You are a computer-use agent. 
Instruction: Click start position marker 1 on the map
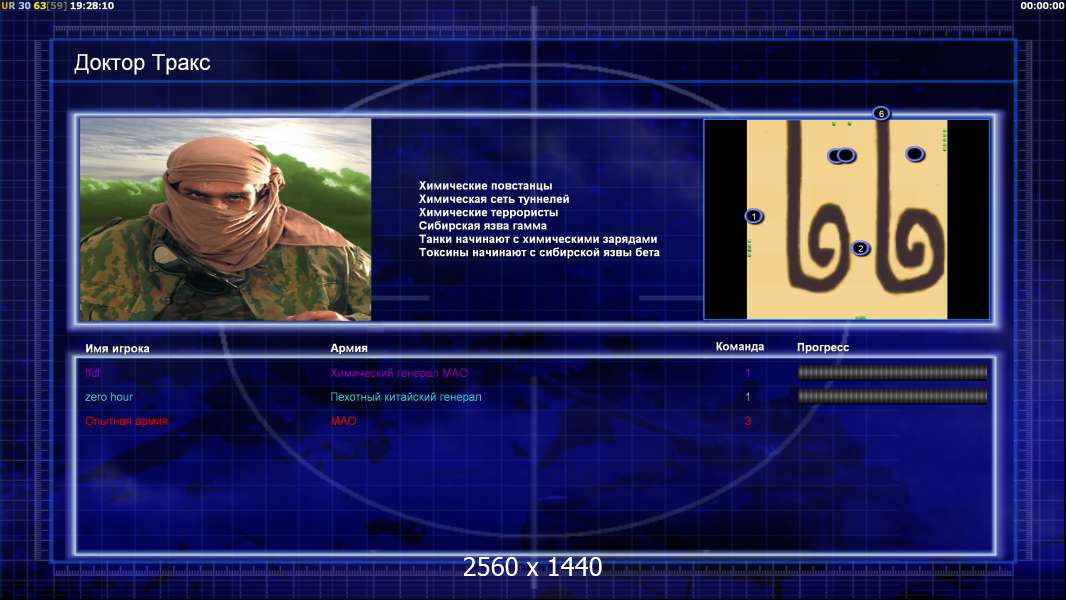point(753,216)
